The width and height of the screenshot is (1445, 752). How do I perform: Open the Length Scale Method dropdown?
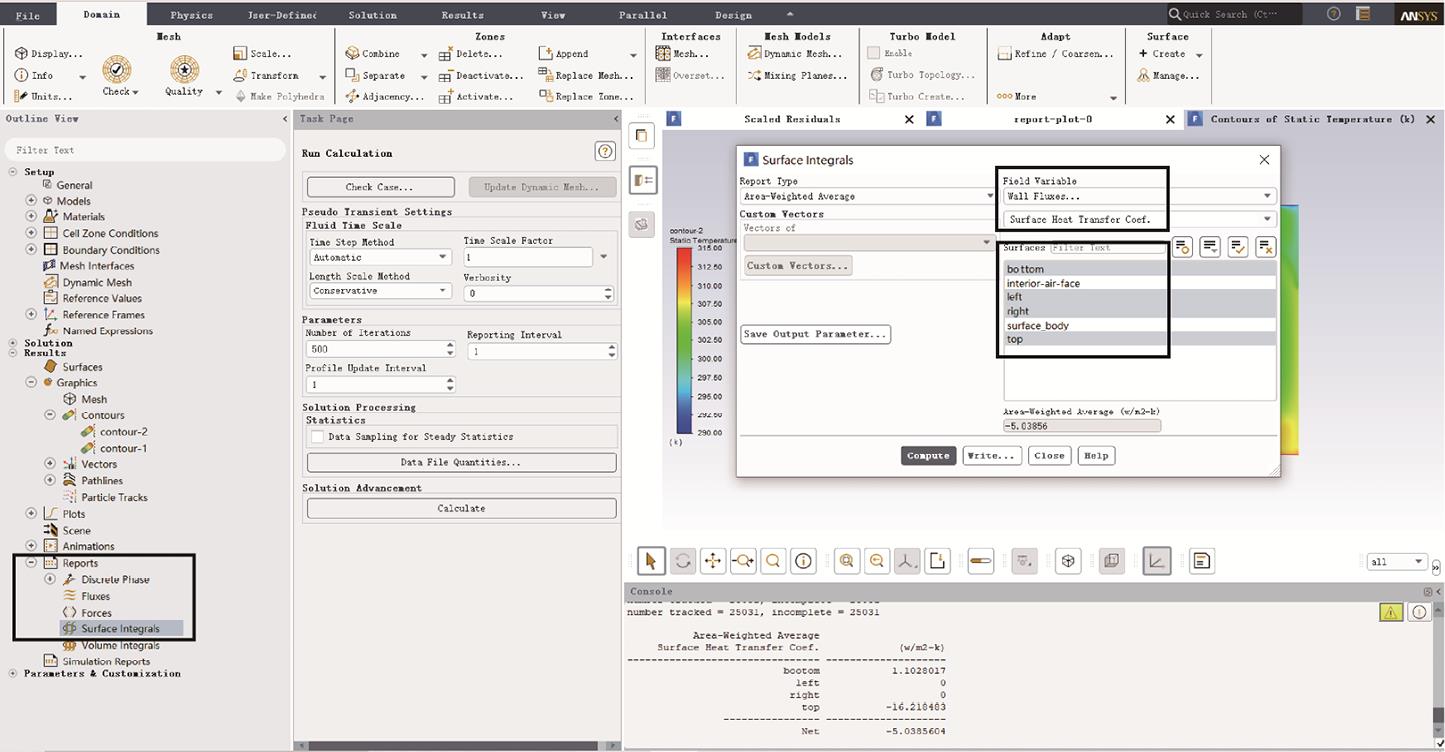pyautogui.click(x=381, y=291)
